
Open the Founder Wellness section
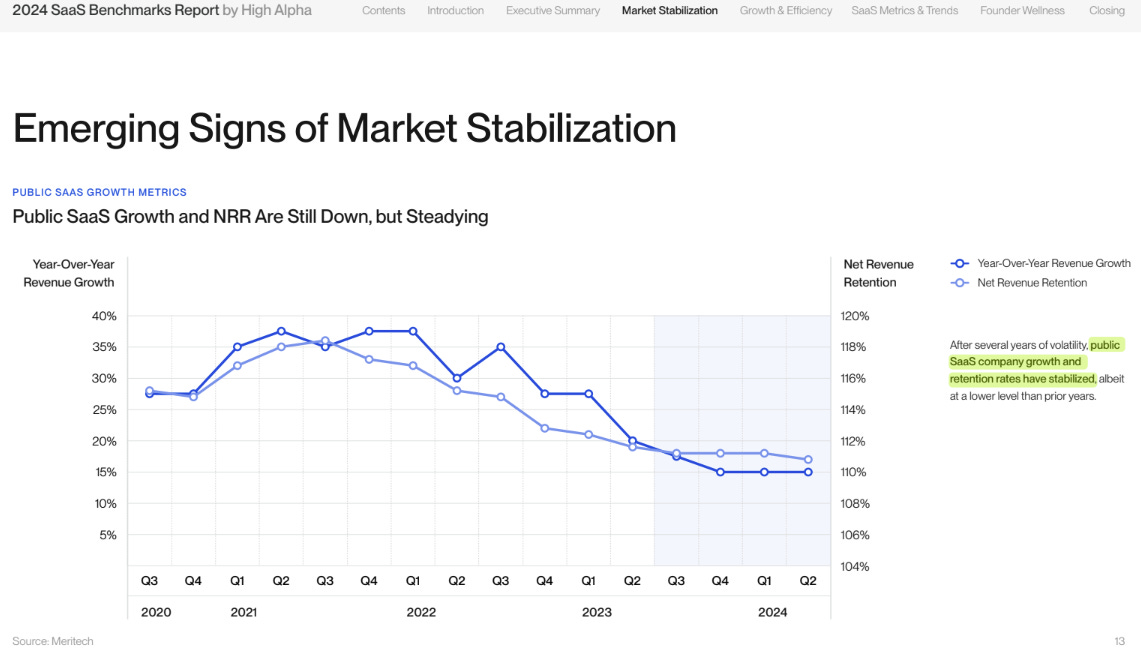tap(1021, 10)
